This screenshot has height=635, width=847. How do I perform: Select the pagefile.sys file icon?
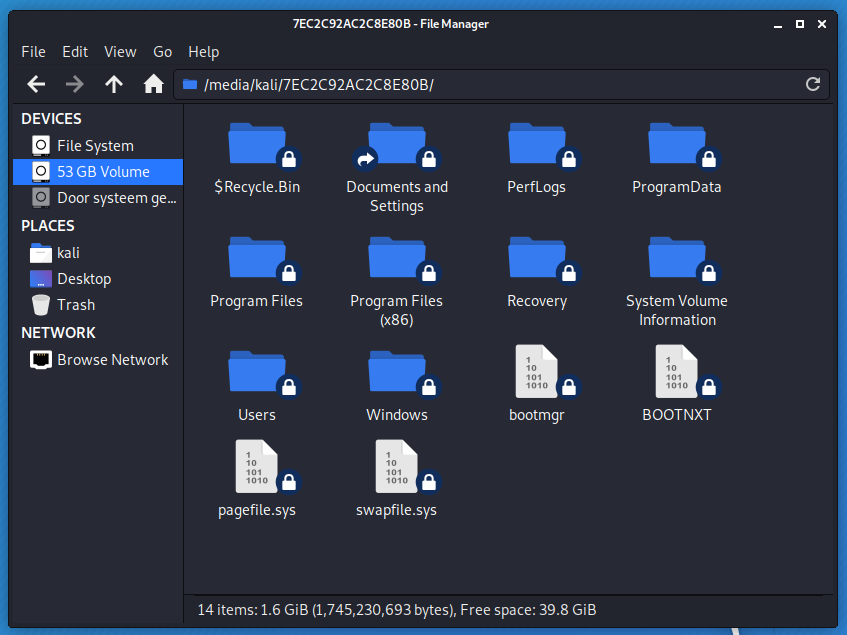click(x=257, y=466)
